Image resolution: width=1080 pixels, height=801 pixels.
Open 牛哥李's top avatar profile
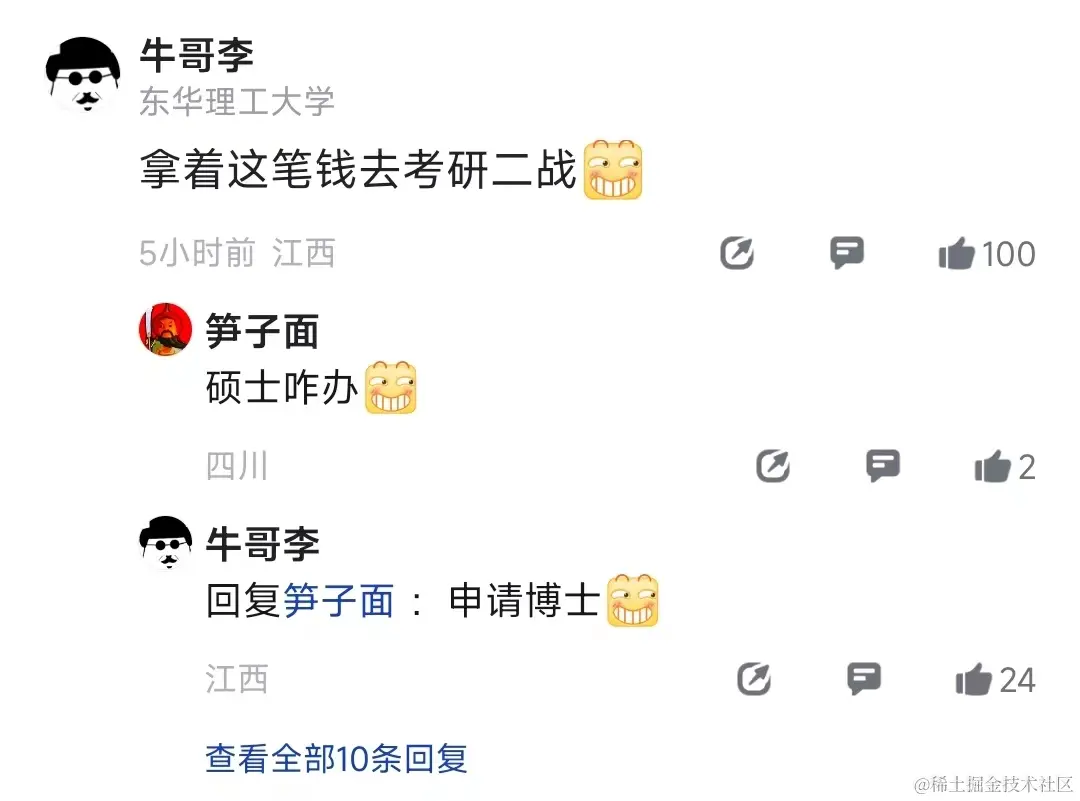point(83,74)
